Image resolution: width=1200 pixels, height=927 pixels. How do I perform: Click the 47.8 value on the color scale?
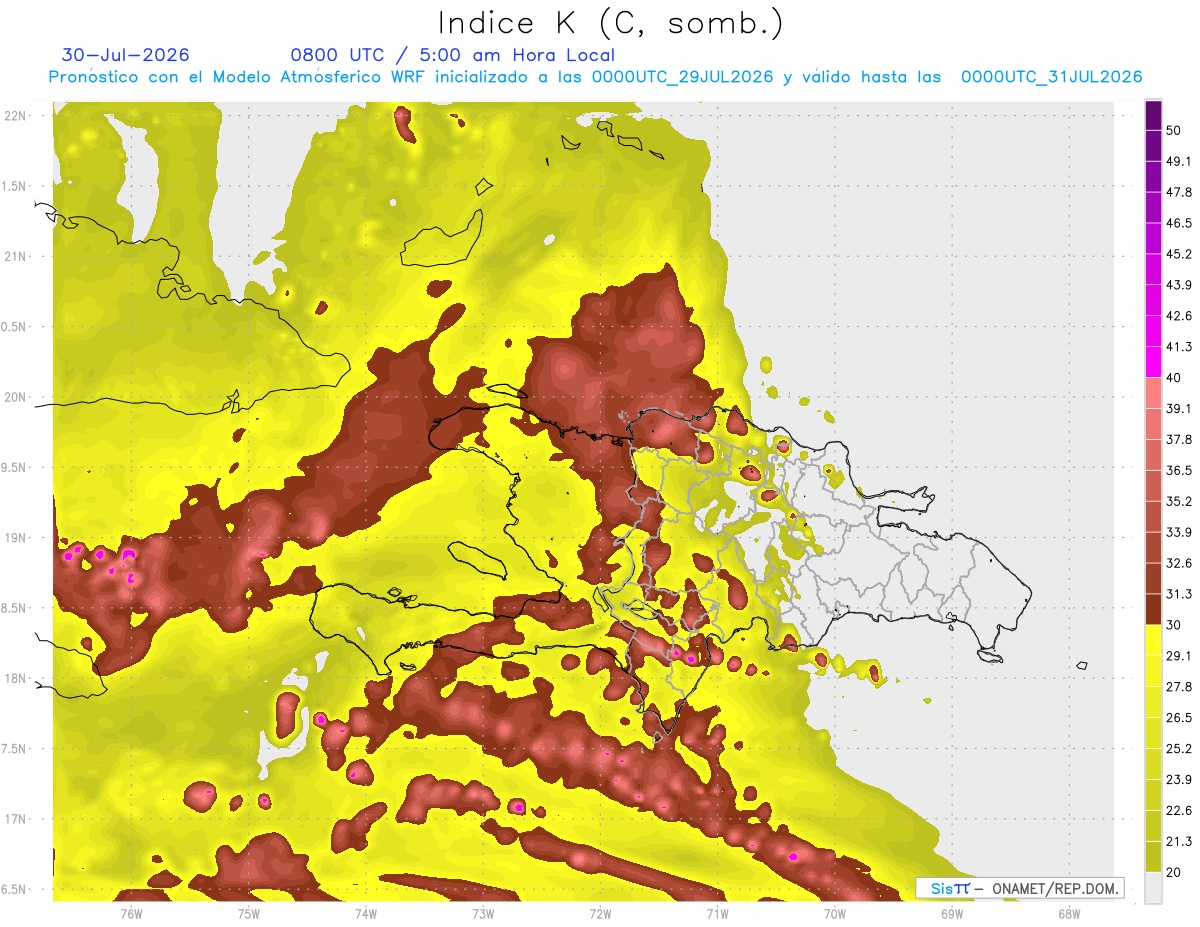pos(1179,192)
